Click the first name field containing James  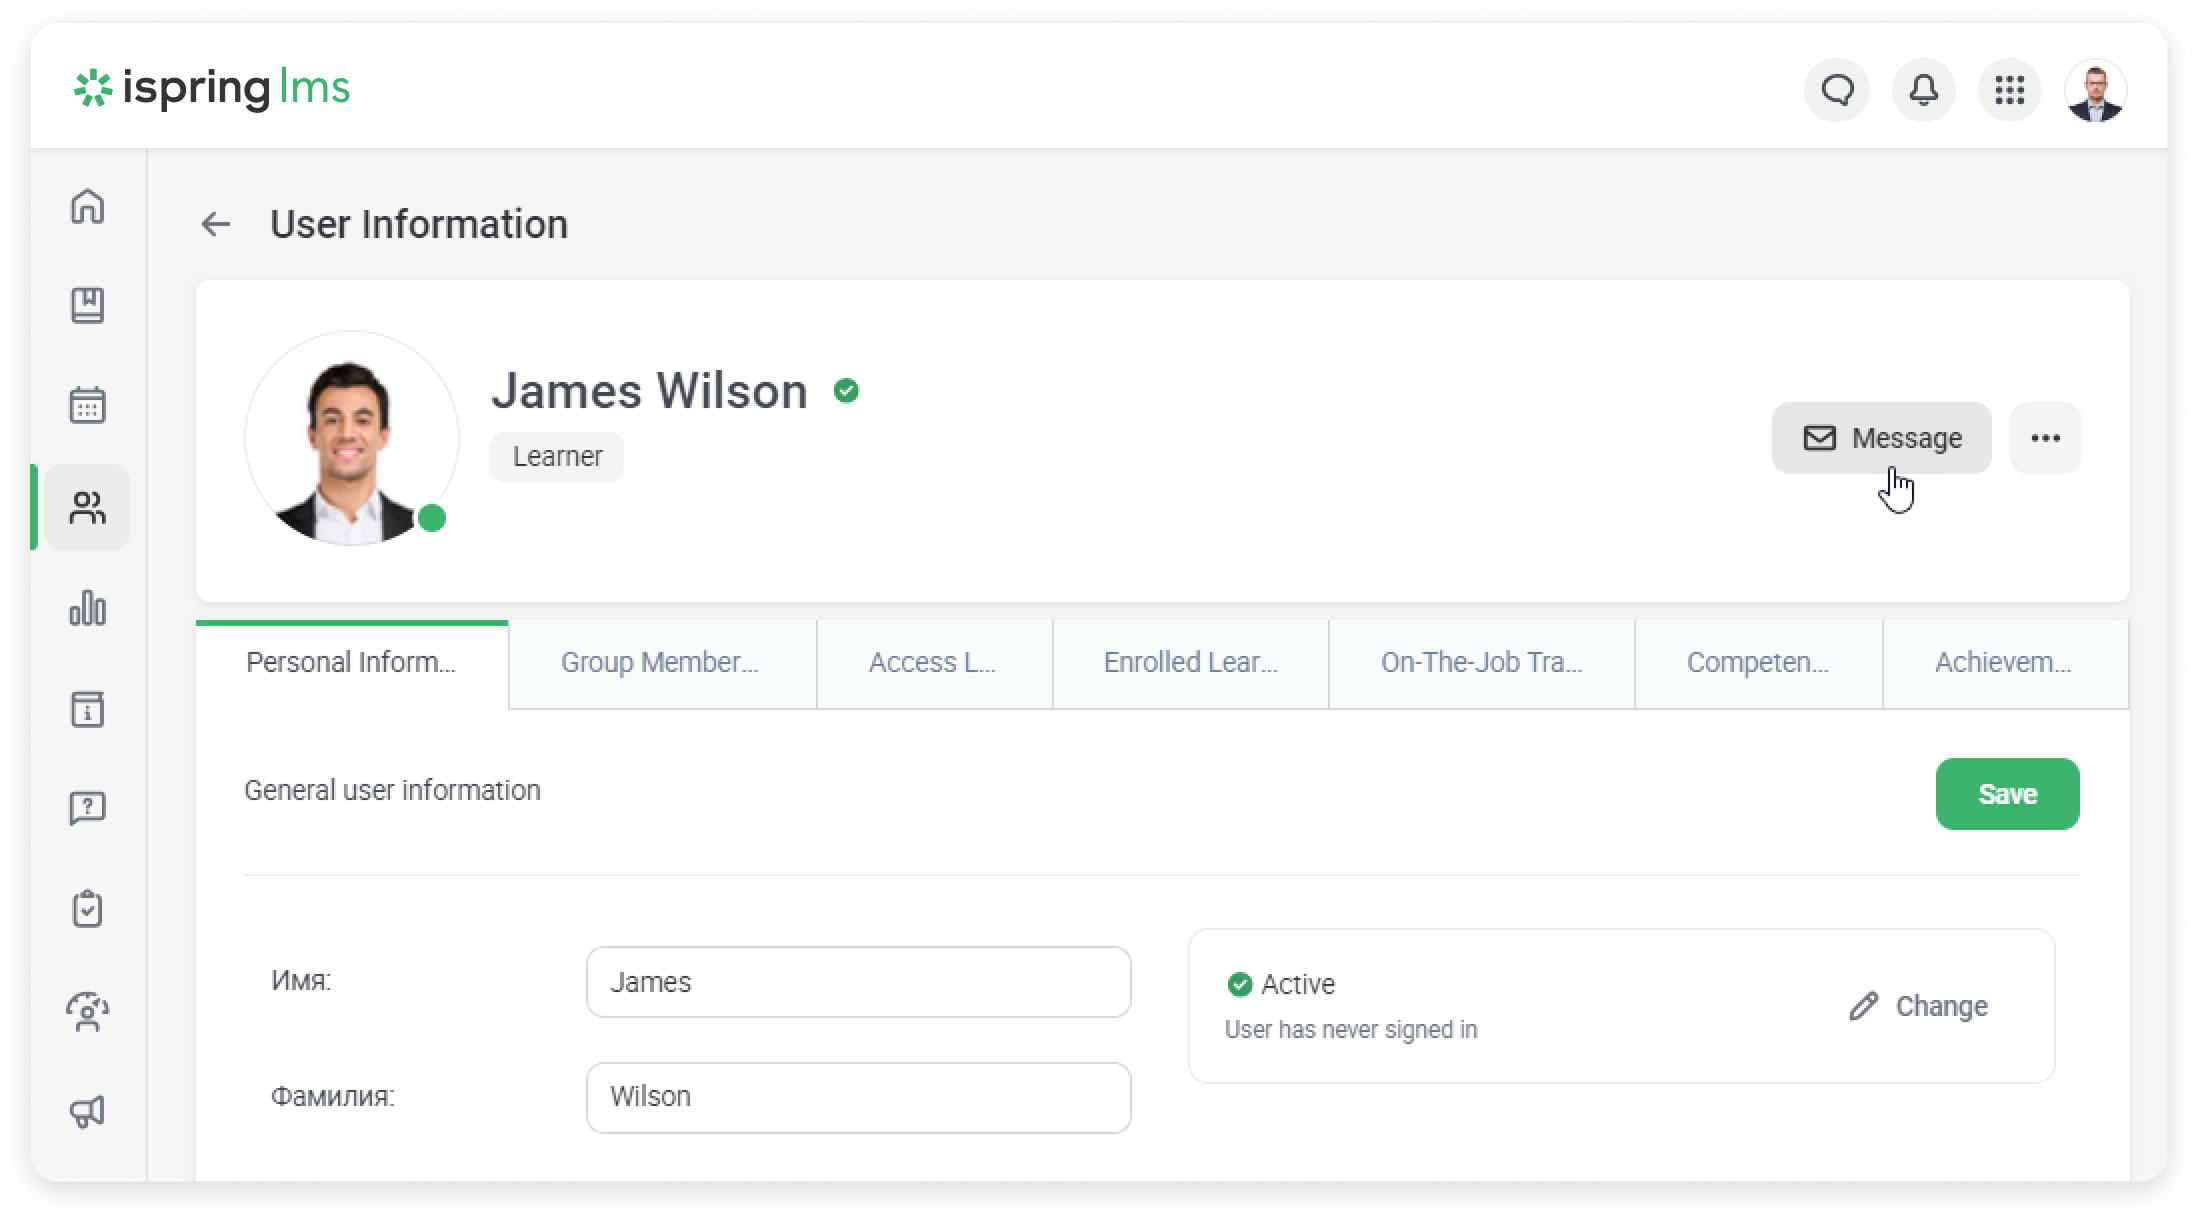click(858, 982)
